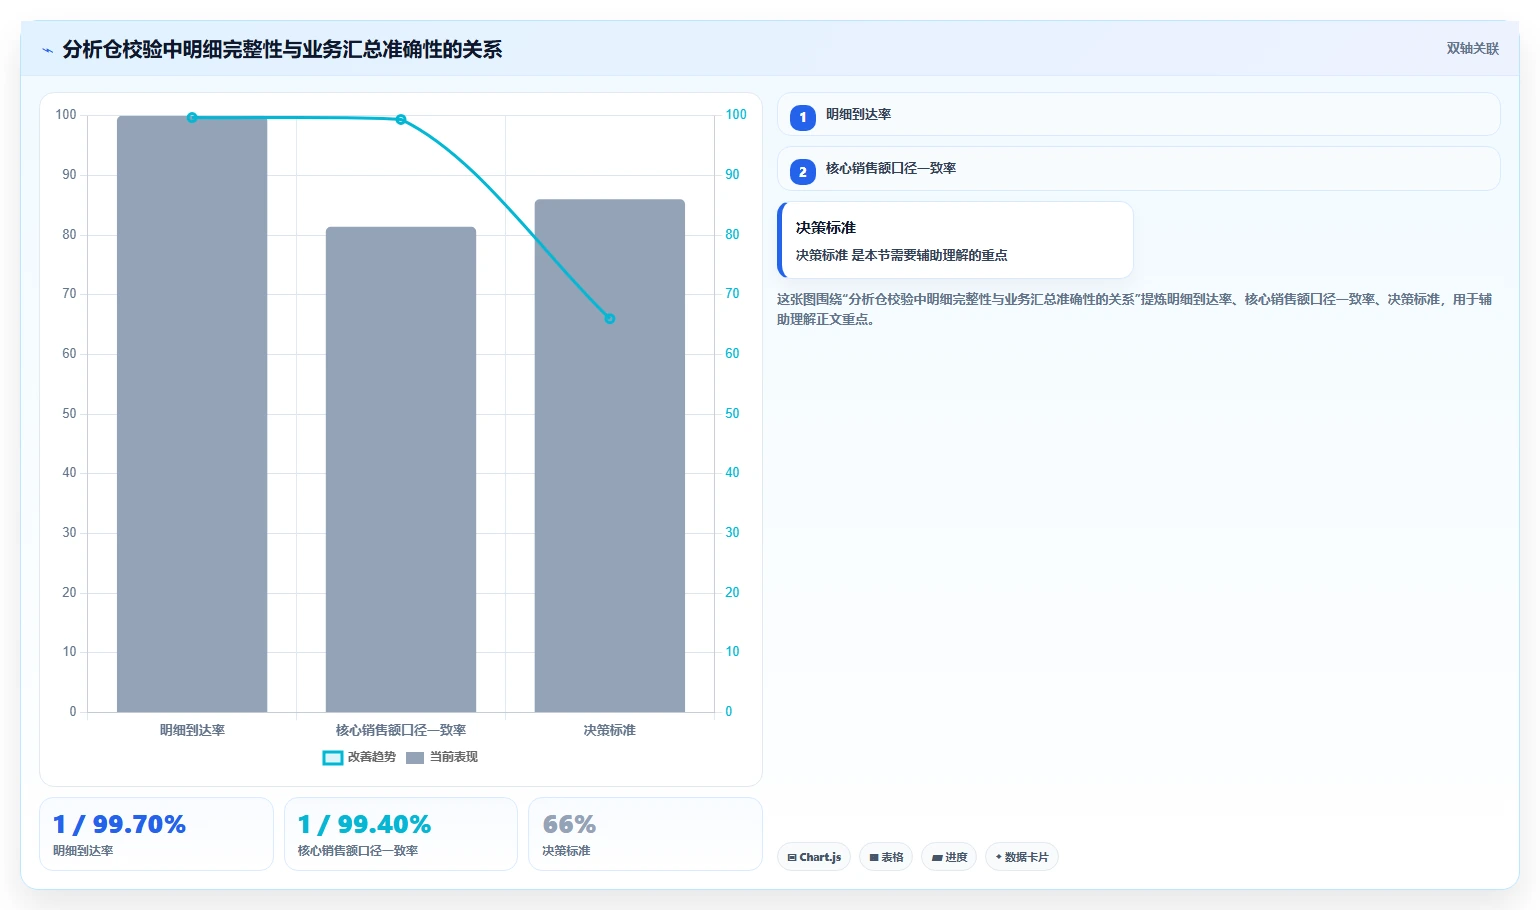Click the line point above the 核心销售额口径一致率 bar
This screenshot has width=1540, height=910.
(401, 120)
